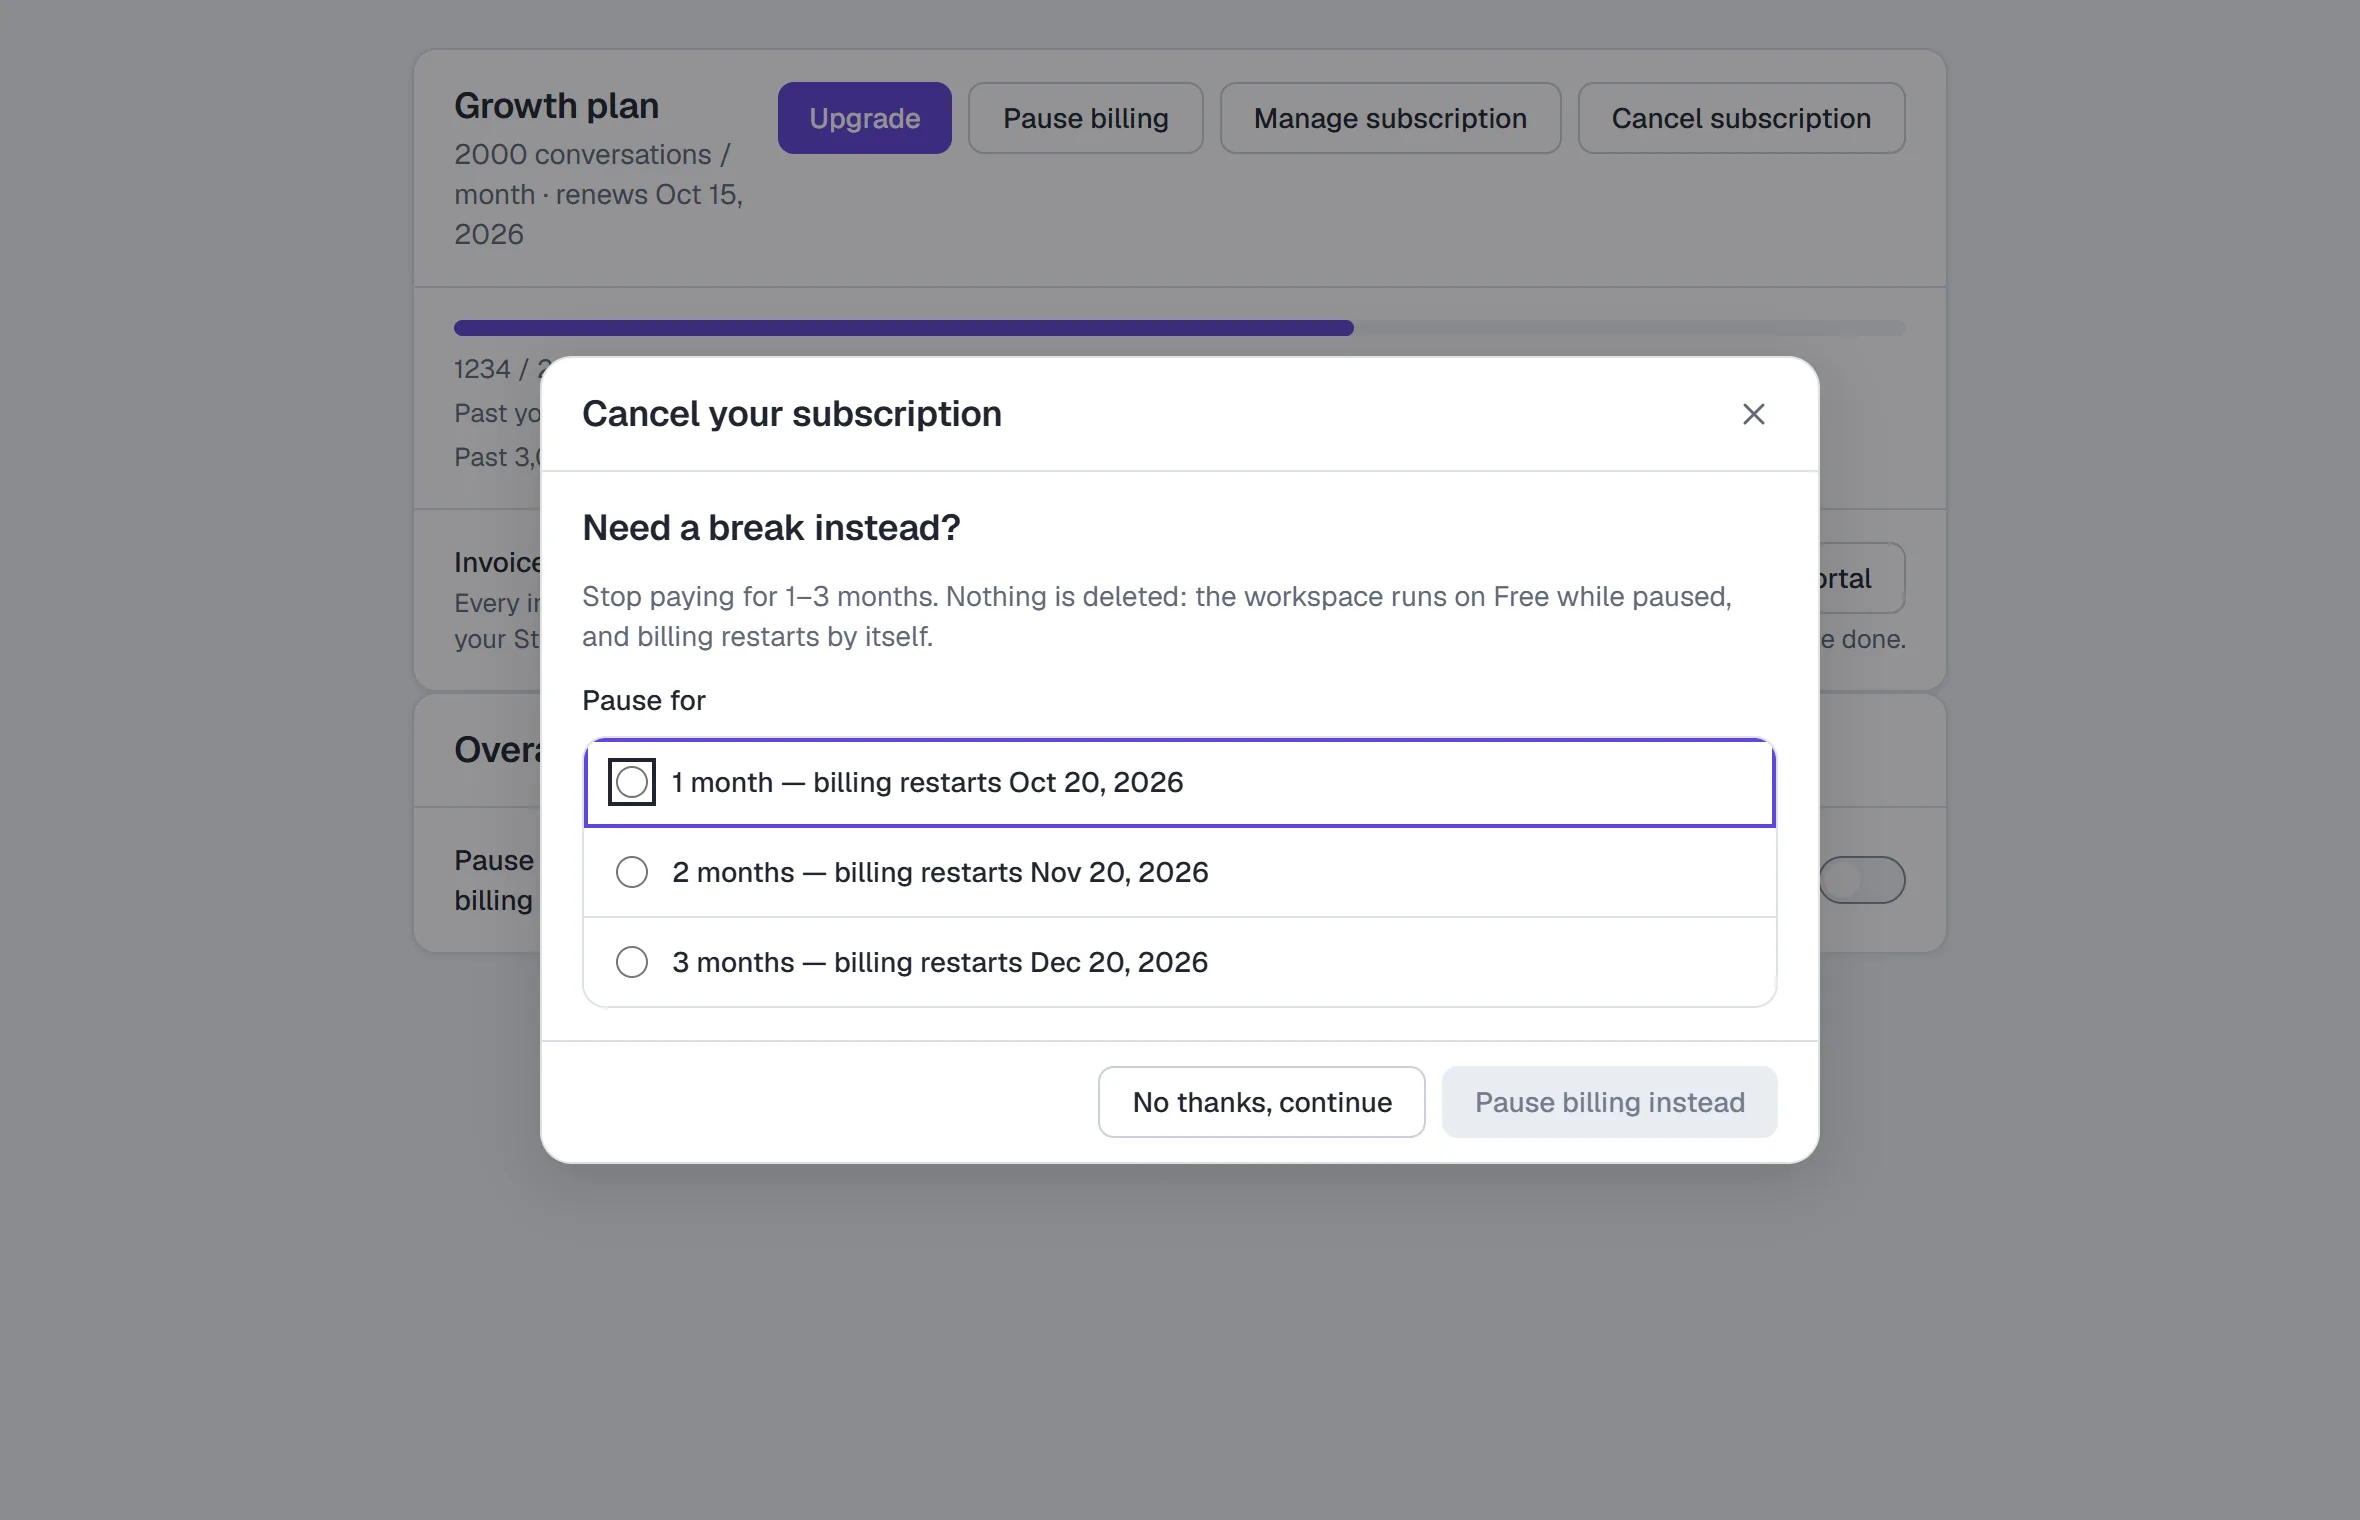Click the 'renews Oct 15, 2026' plan text
2360x1520 pixels.
click(x=599, y=214)
